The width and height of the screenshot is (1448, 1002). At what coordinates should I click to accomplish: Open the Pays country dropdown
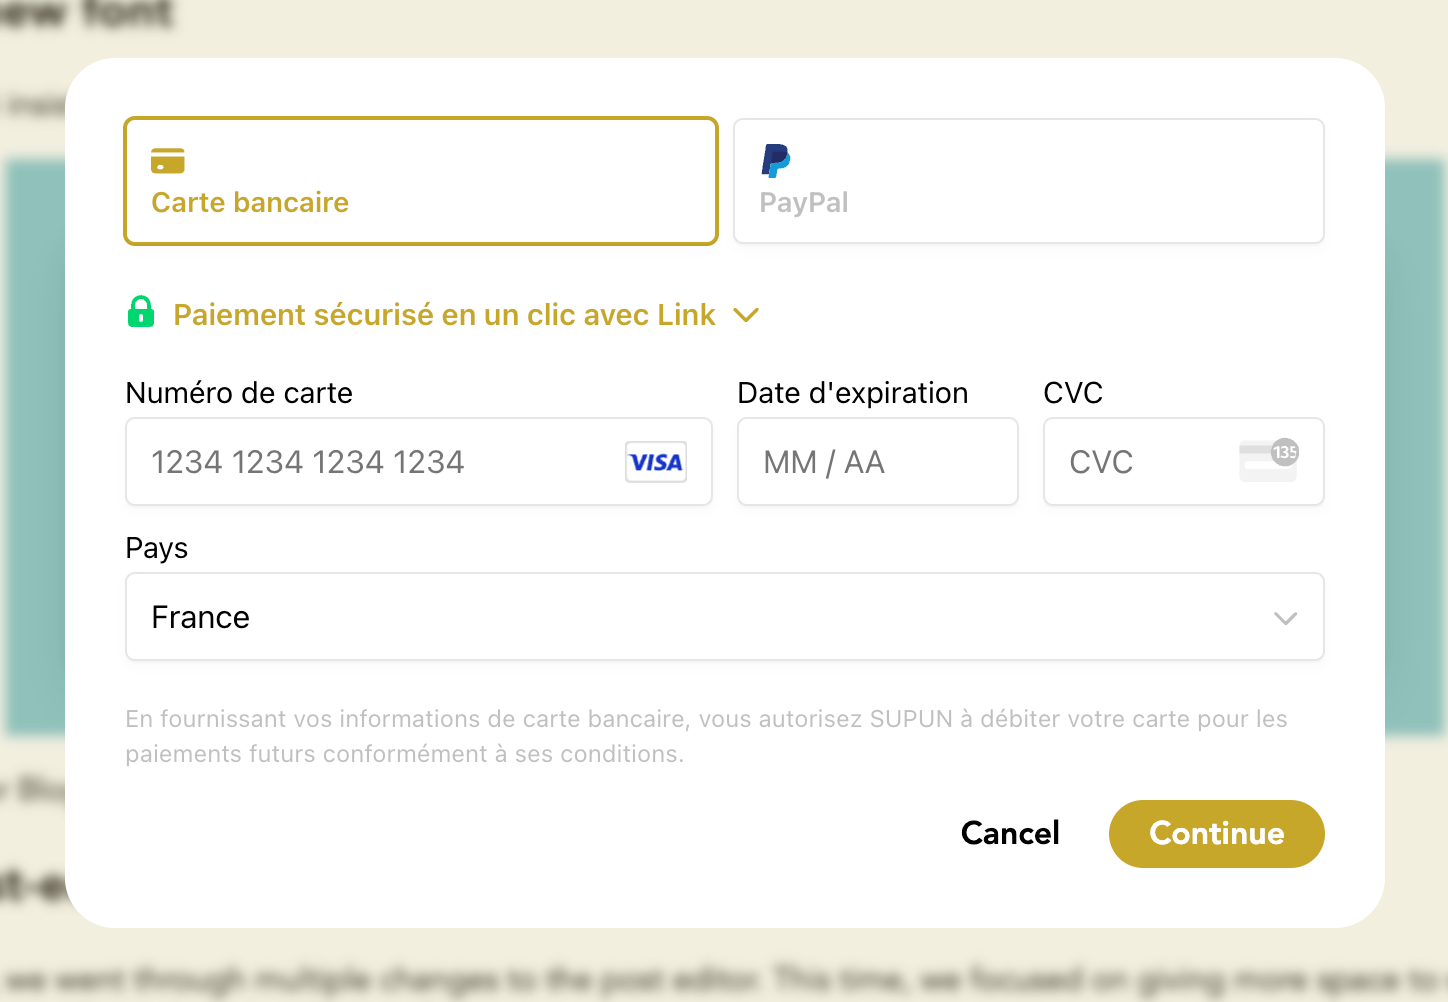pyautogui.click(x=724, y=617)
